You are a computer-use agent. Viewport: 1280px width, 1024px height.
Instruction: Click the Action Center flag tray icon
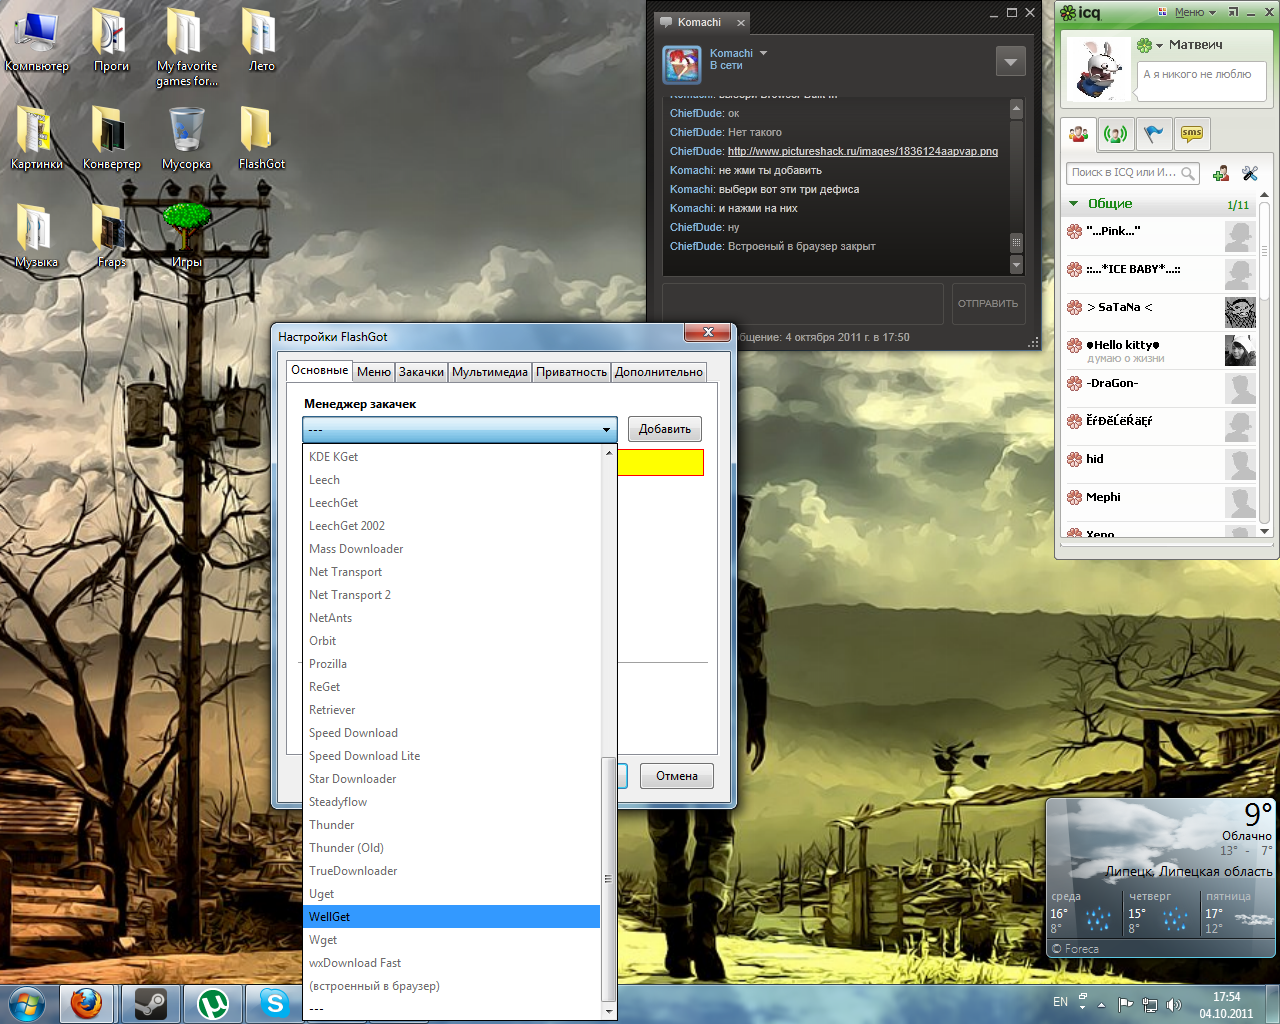pos(1126,1005)
